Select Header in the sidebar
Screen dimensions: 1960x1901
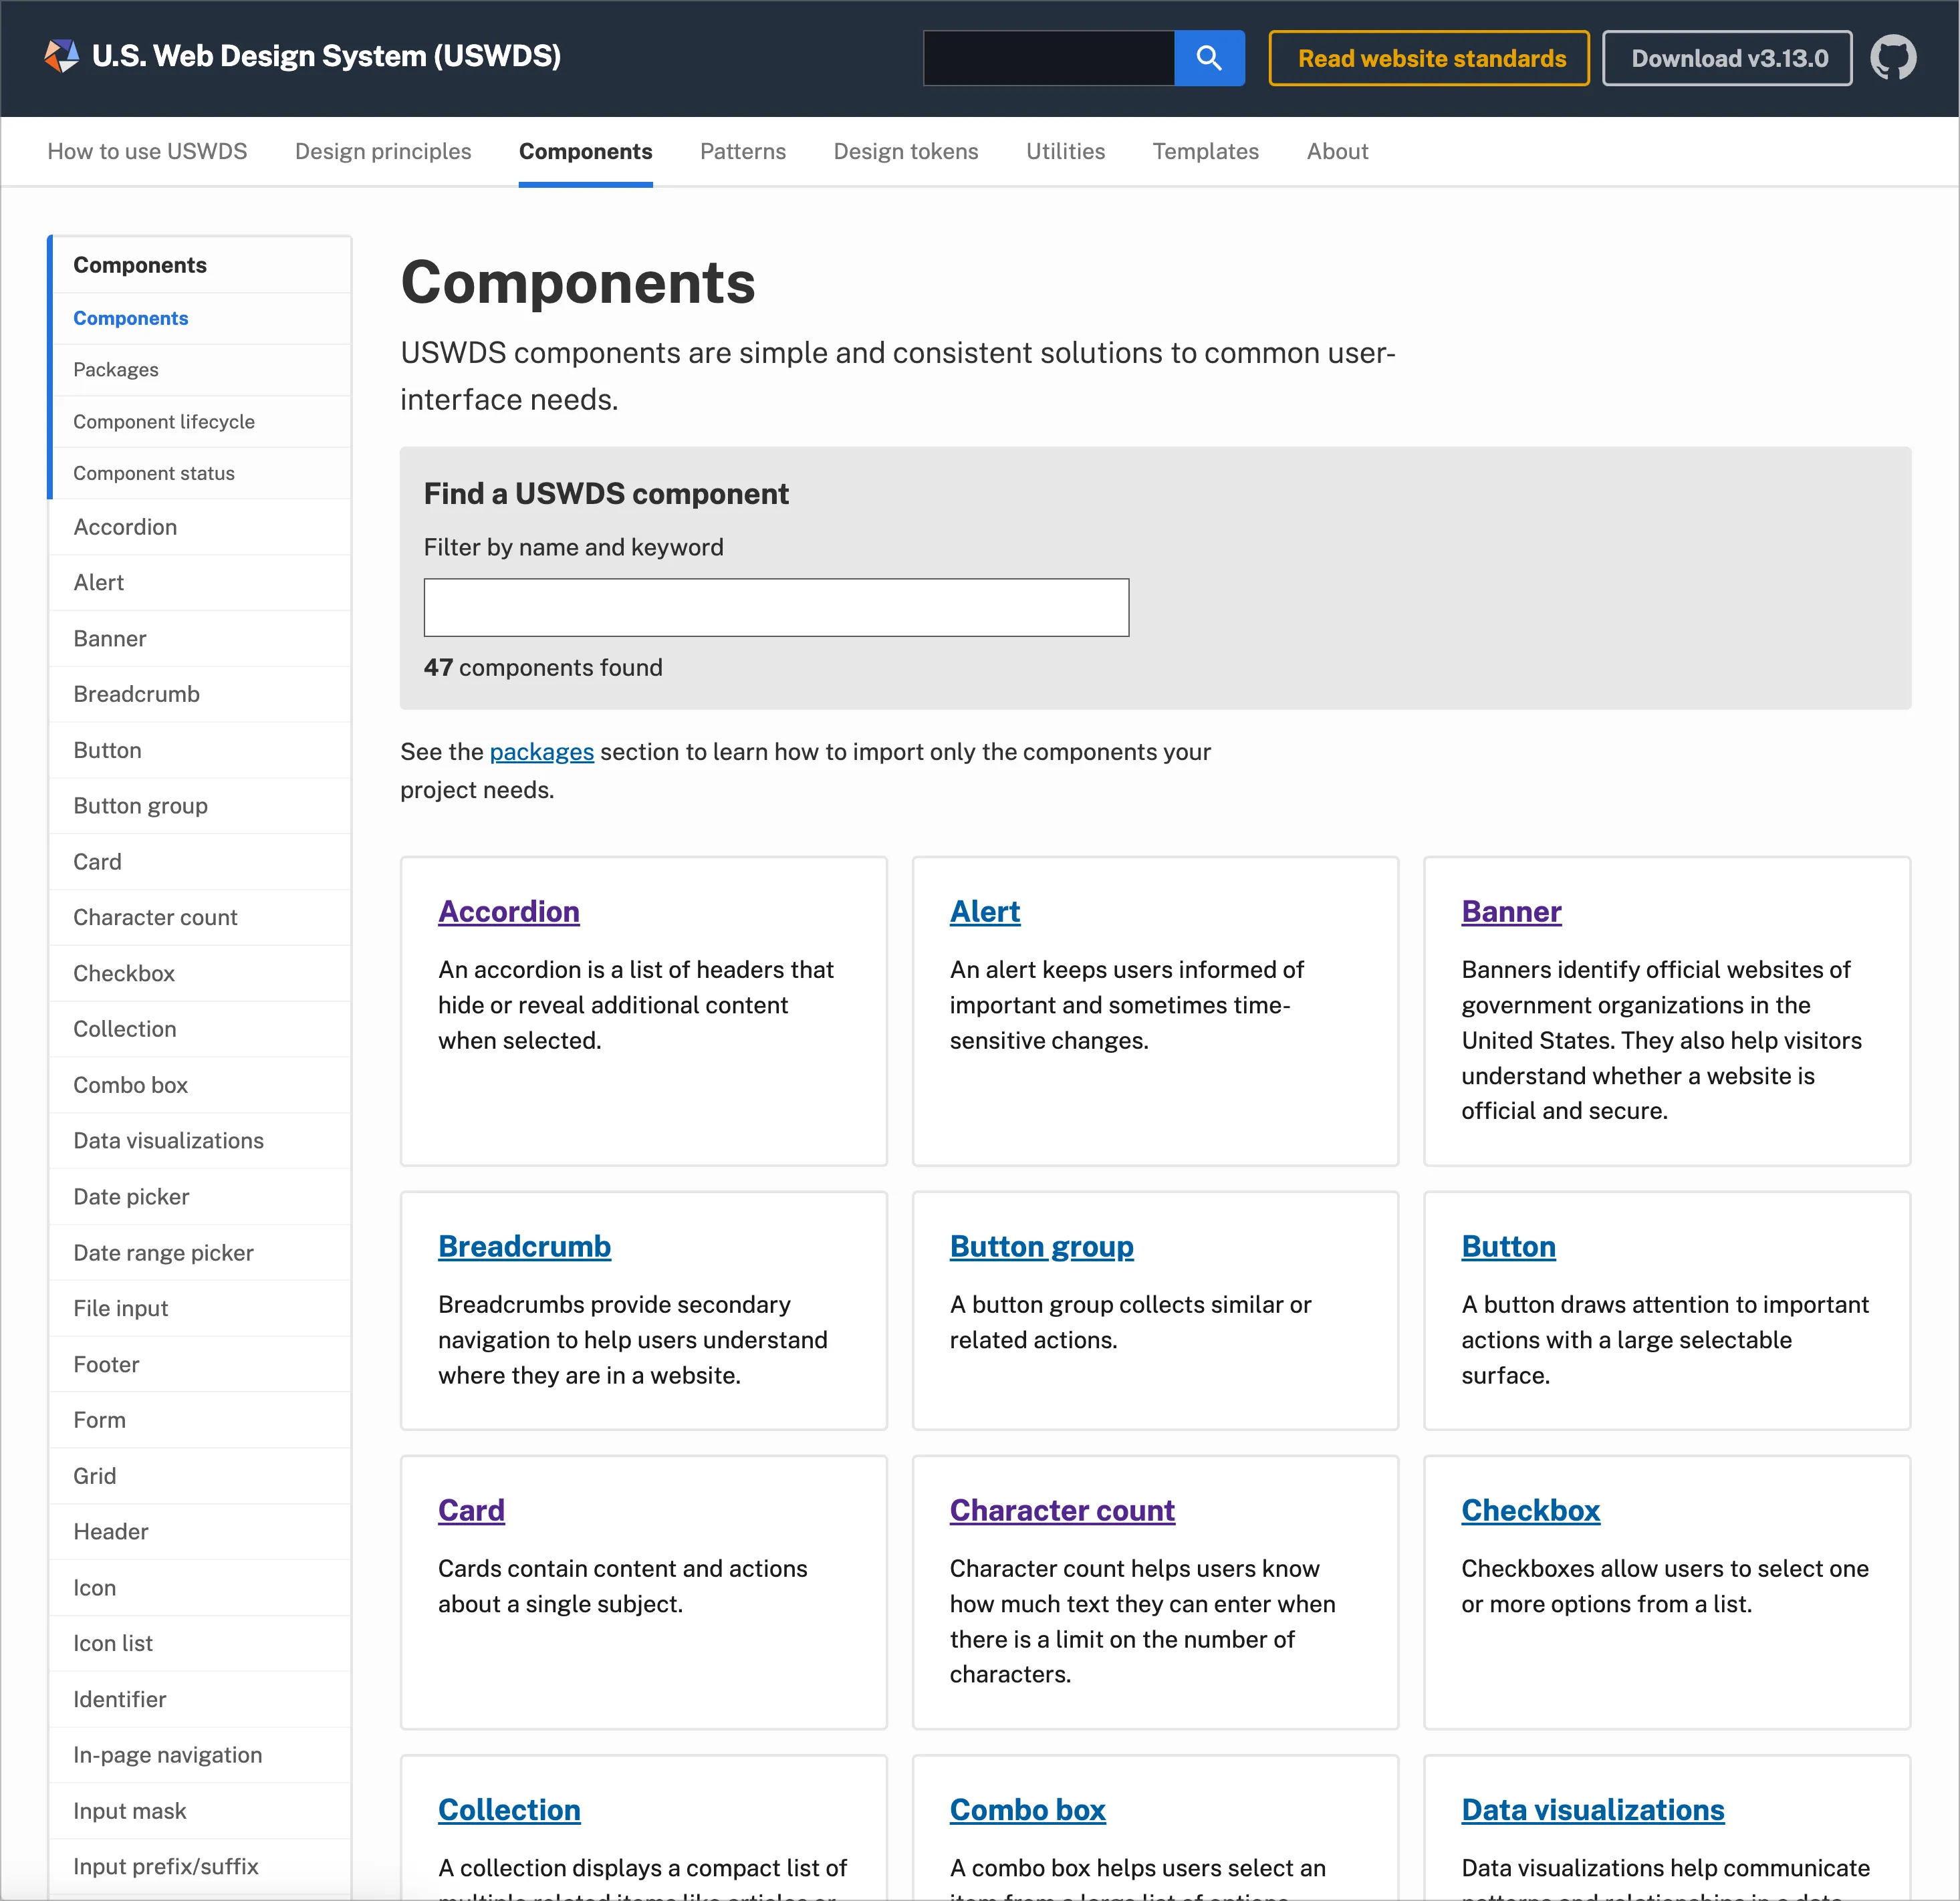coord(201,1532)
